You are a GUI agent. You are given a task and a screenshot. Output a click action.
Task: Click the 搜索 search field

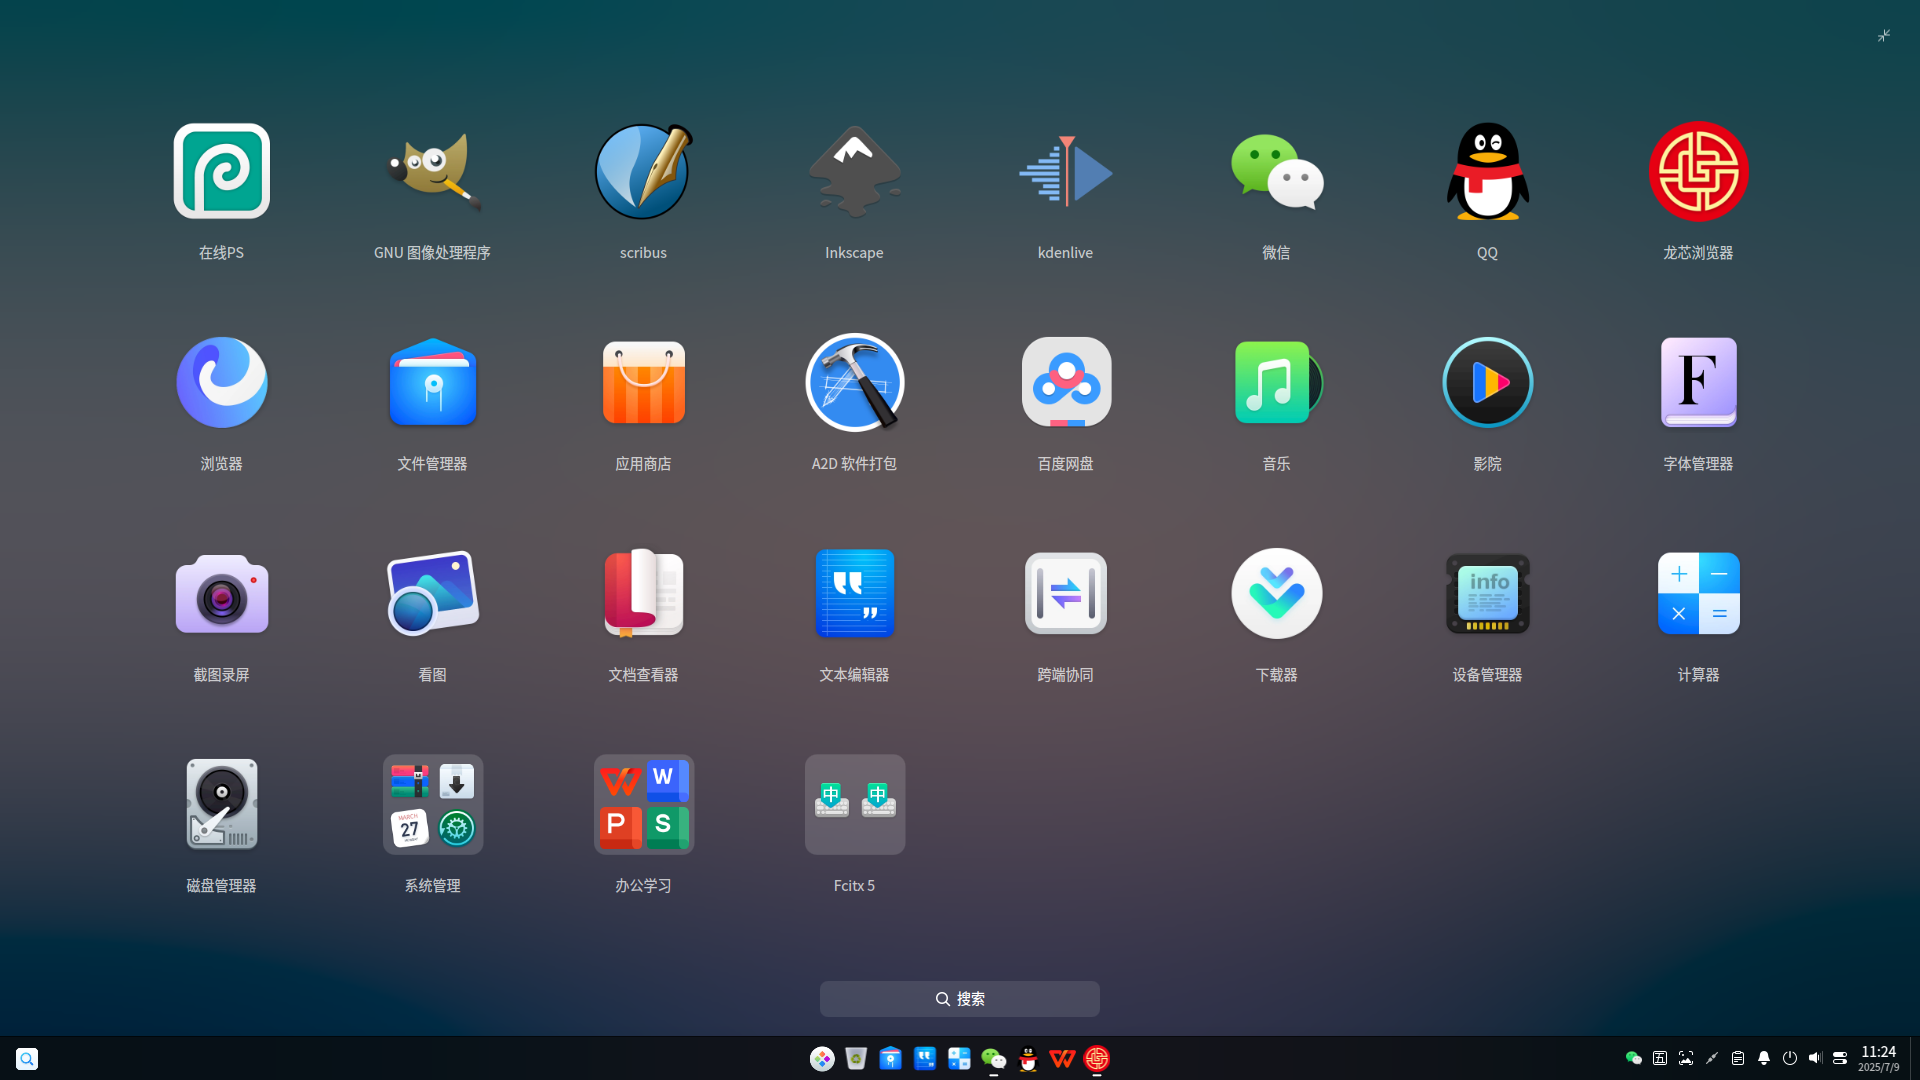(x=960, y=999)
